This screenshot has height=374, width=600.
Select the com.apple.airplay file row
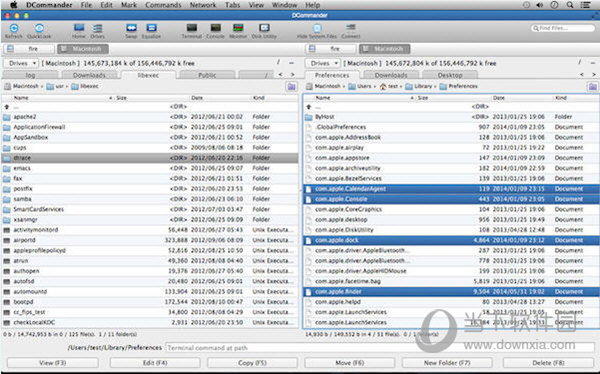pos(452,148)
